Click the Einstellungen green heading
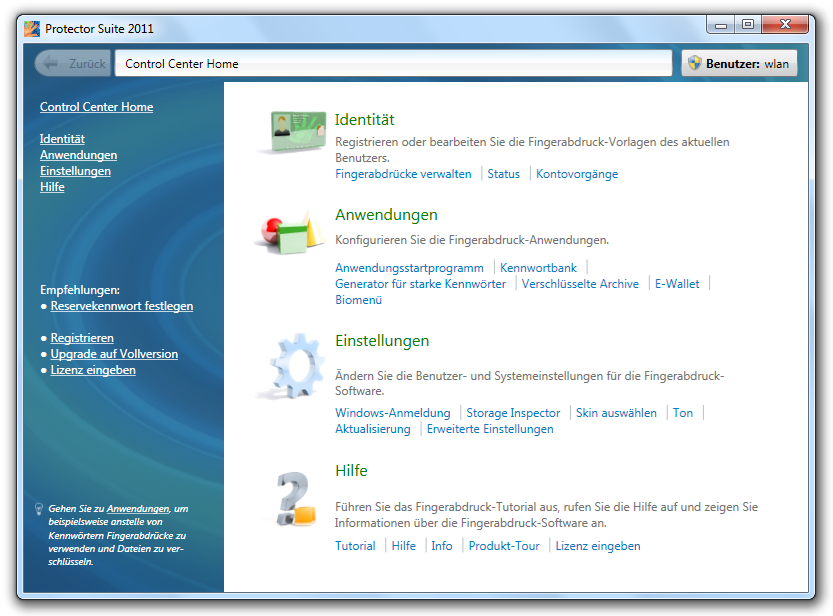 click(382, 341)
